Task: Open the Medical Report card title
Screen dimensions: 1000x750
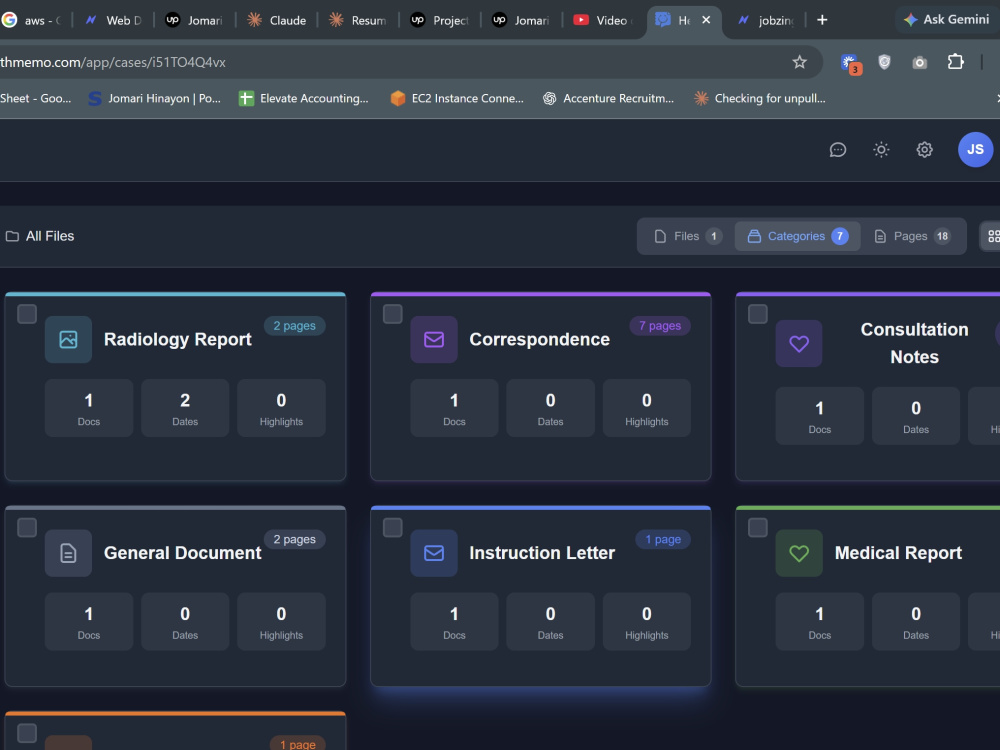Action: (x=898, y=553)
